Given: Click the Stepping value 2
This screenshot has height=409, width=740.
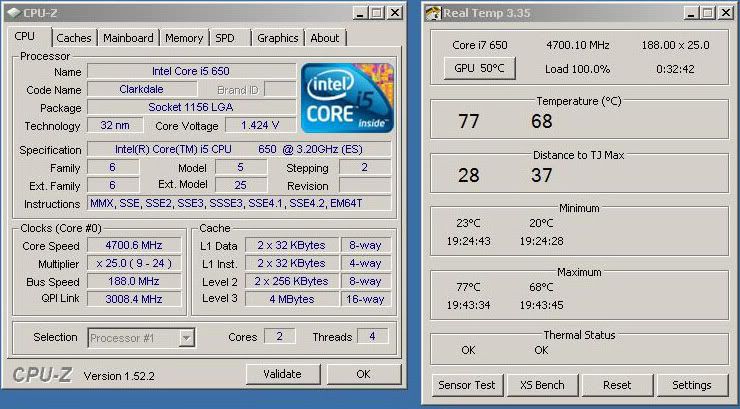Looking at the screenshot, I should [365, 167].
